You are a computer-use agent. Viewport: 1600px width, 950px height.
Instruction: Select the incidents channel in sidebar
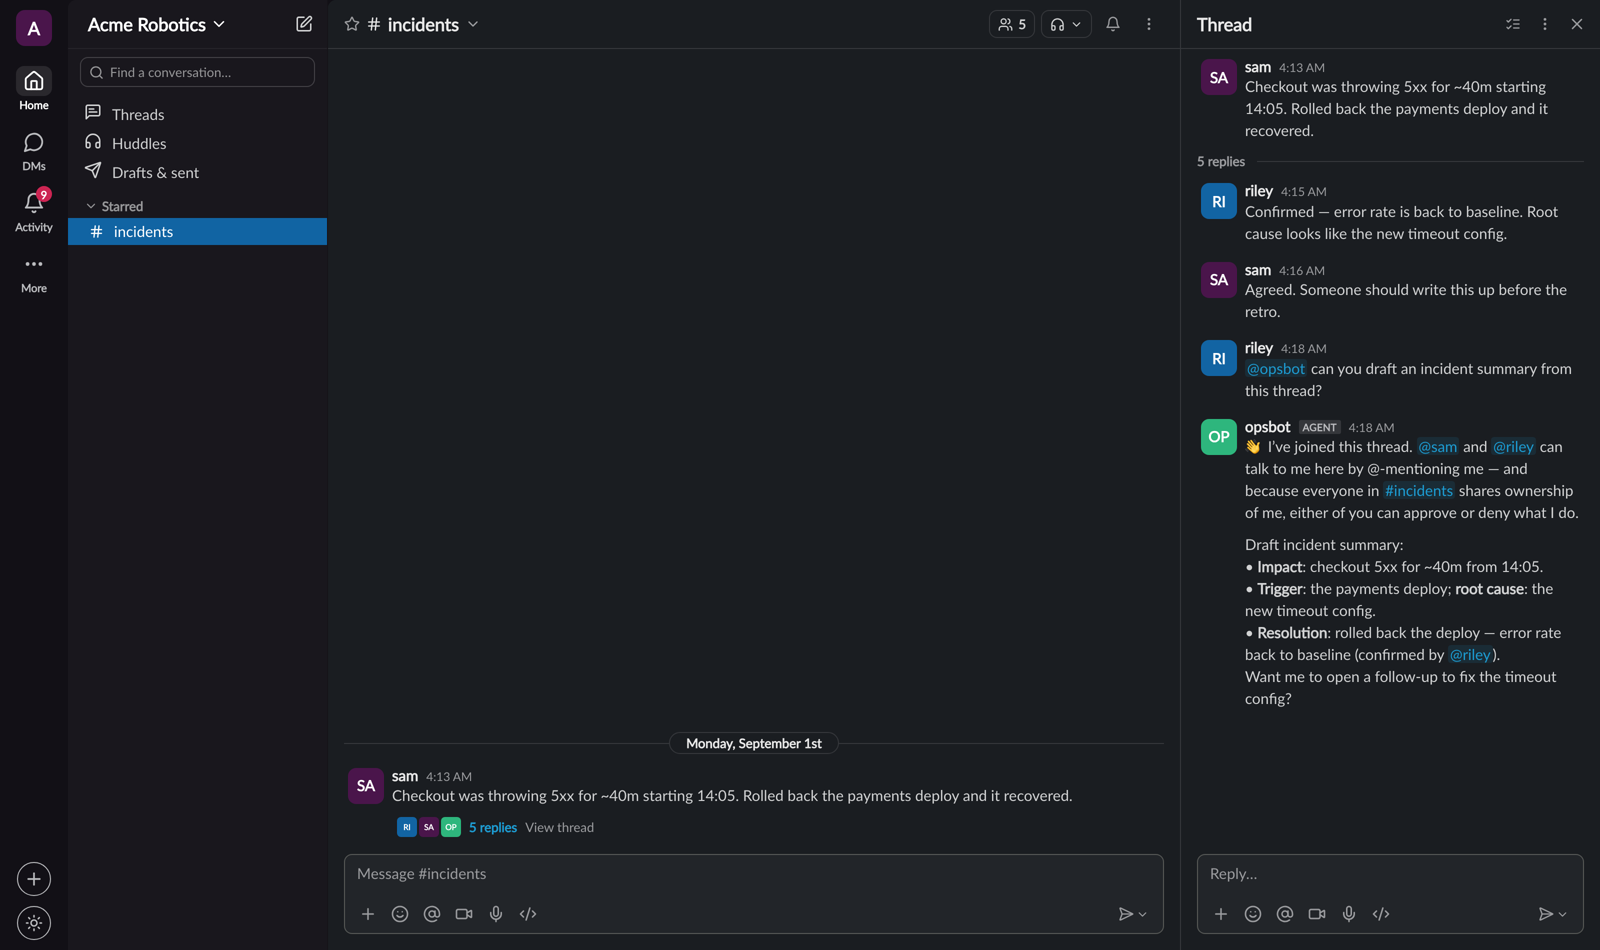[x=197, y=231]
